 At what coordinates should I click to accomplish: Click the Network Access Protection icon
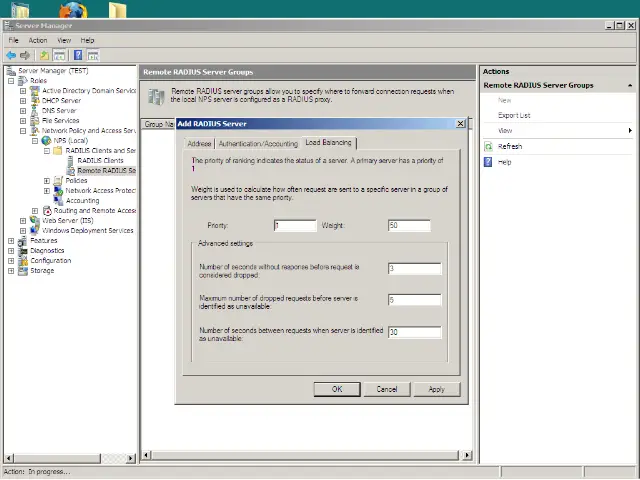[58, 191]
